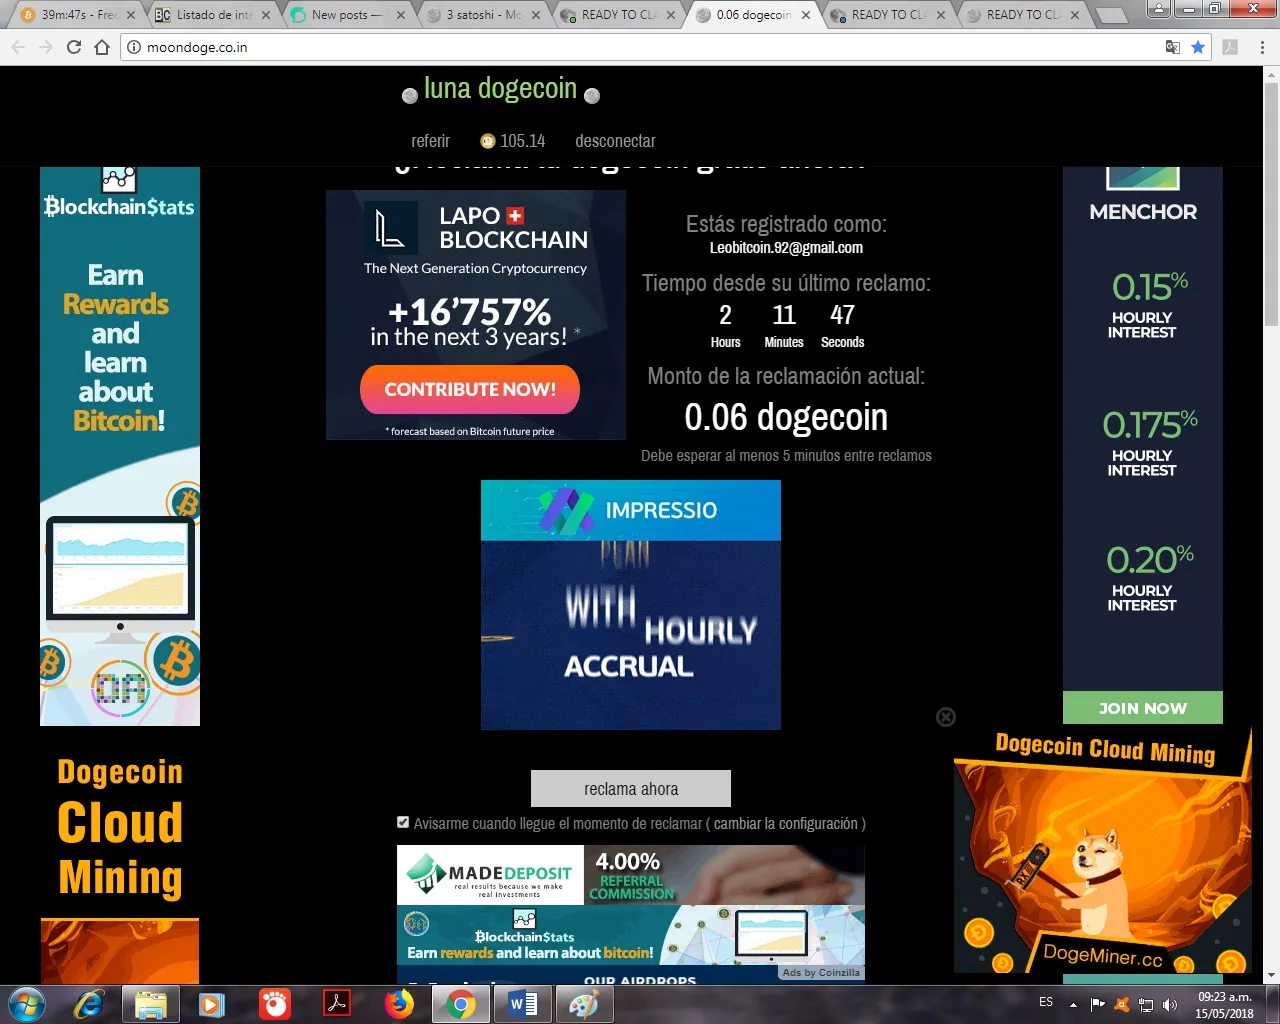Open the MadeDeposit 4.00% referral banner
The width and height of the screenshot is (1280, 1024).
631,875
